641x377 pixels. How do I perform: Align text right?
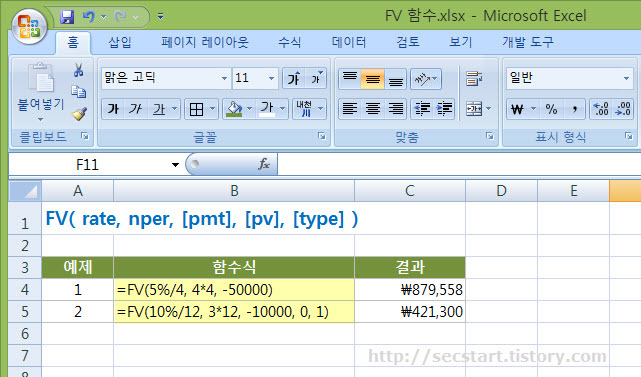[x=395, y=109]
